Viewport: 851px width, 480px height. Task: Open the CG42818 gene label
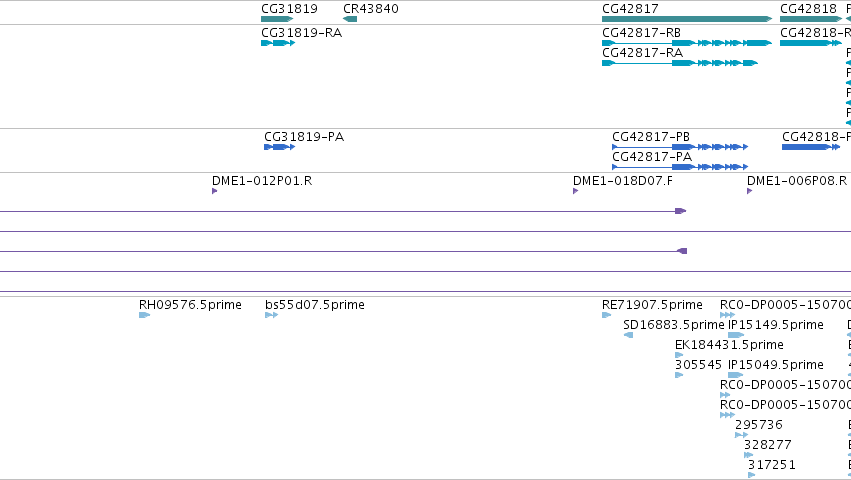point(808,9)
